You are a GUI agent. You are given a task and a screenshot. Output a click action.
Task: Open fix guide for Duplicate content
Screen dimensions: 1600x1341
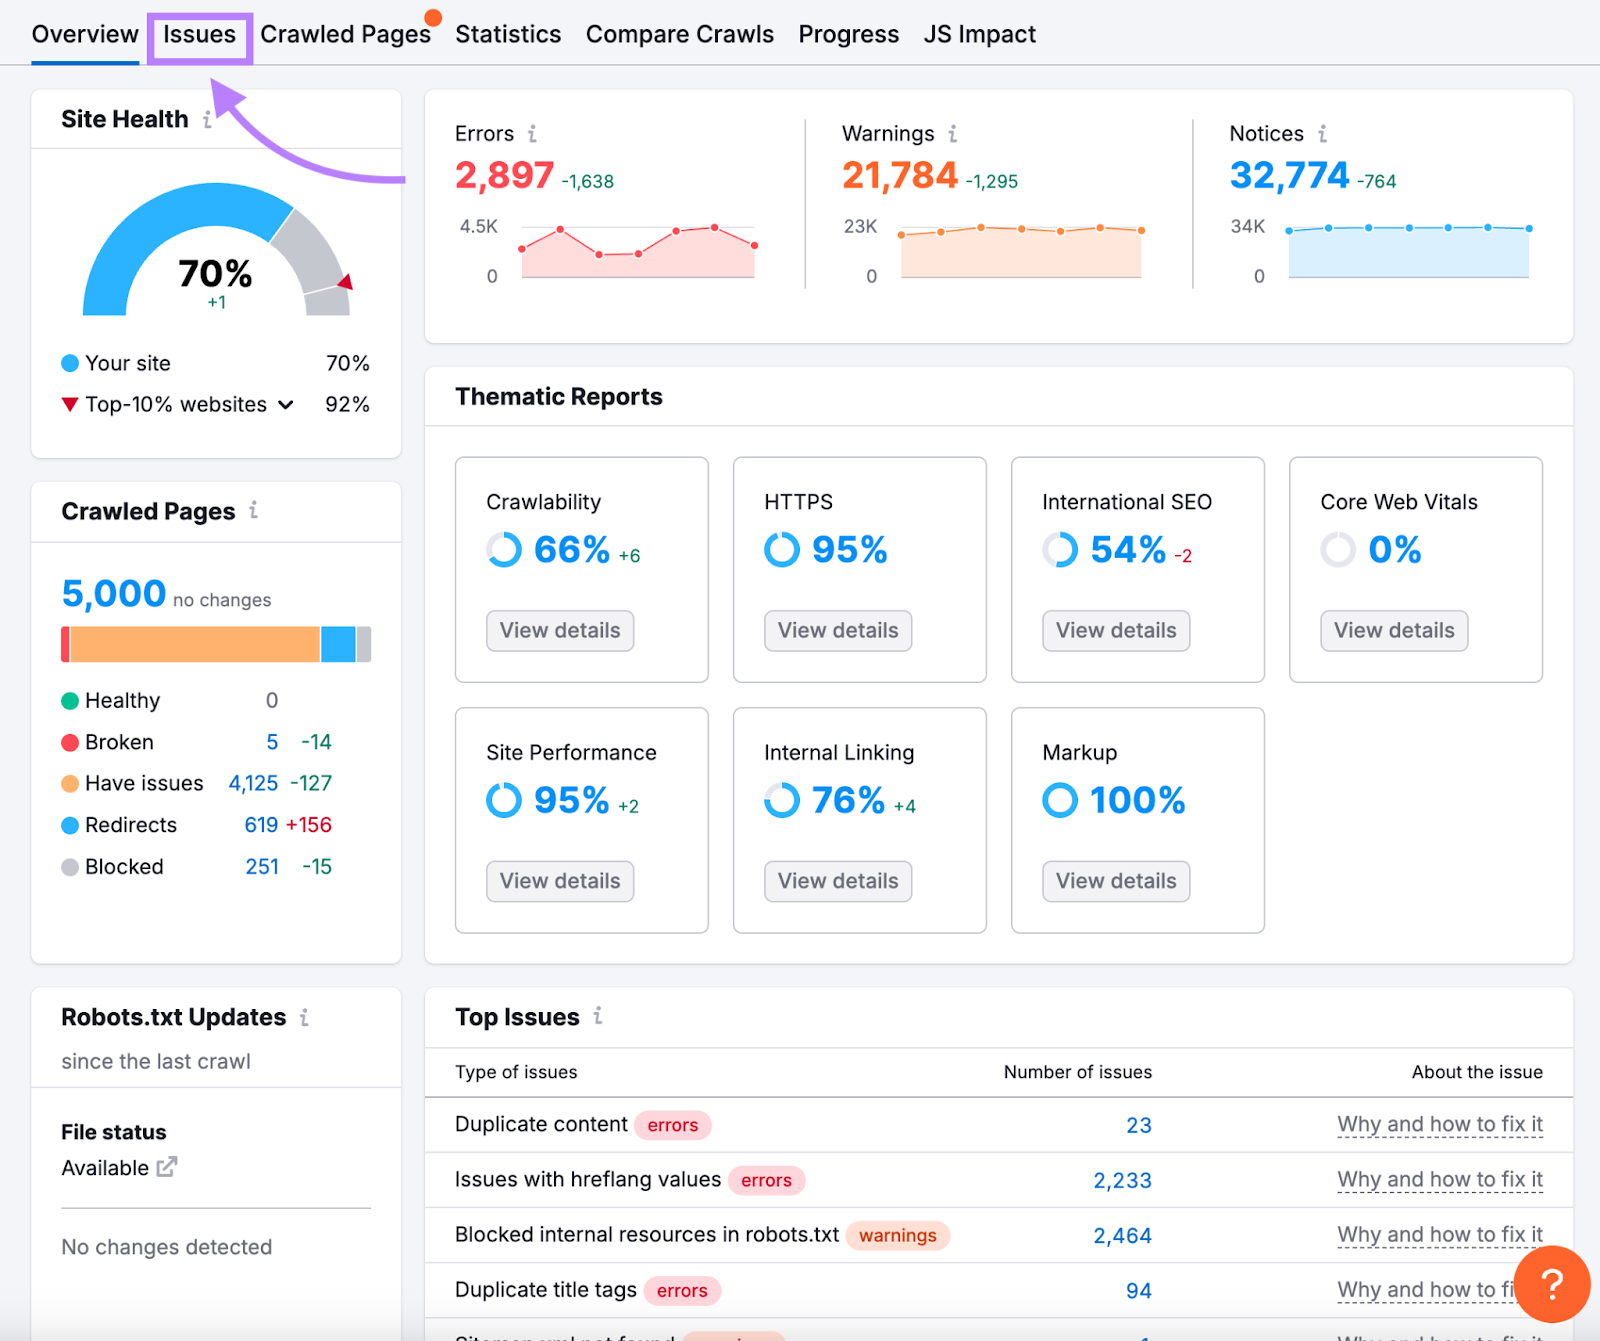[1439, 1125]
